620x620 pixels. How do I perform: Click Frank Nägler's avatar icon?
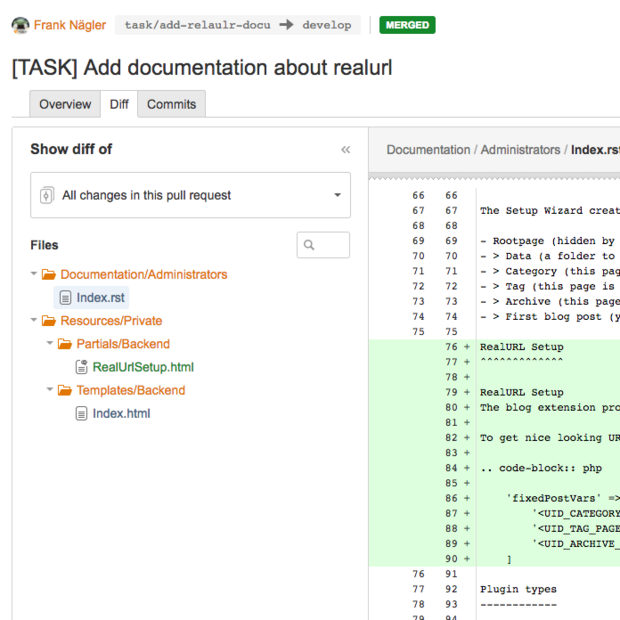(x=20, y=25)
